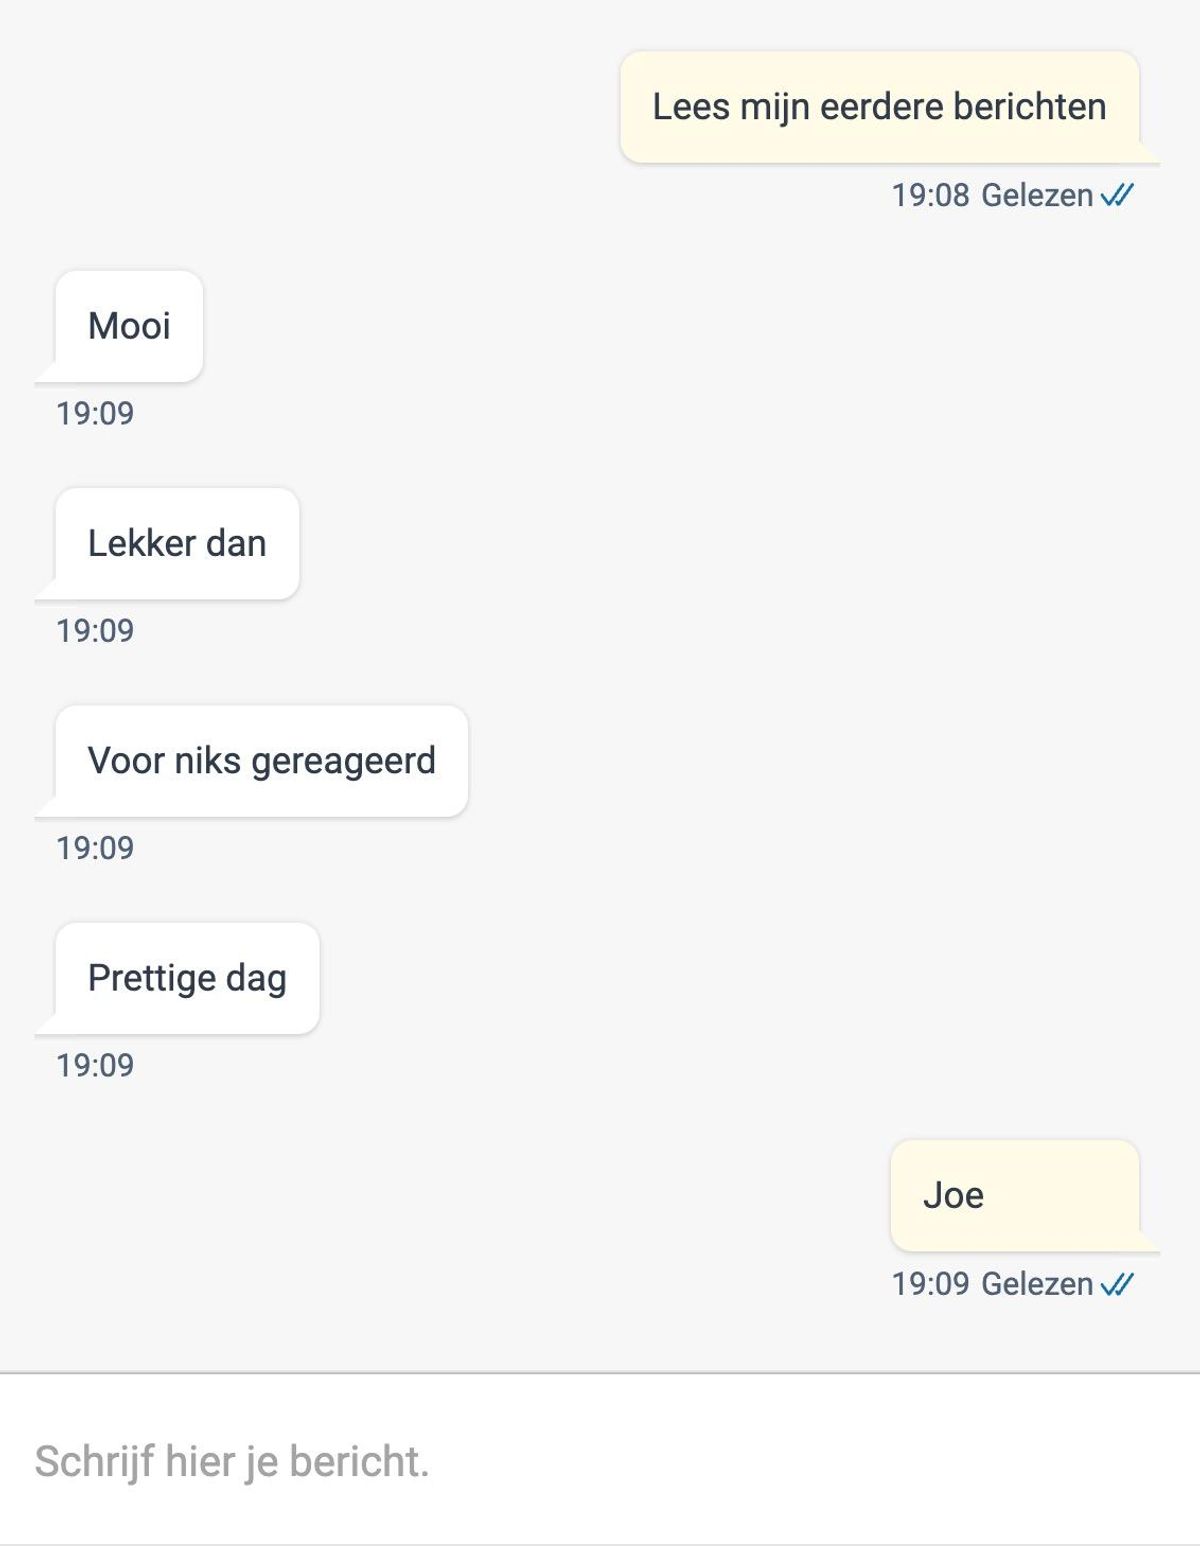The width and height of the screenshot is (1200, 1546).
Task: Click the 19:09 timestamp under 'Voor niks gereageerd'
Action: pos(95,848)
